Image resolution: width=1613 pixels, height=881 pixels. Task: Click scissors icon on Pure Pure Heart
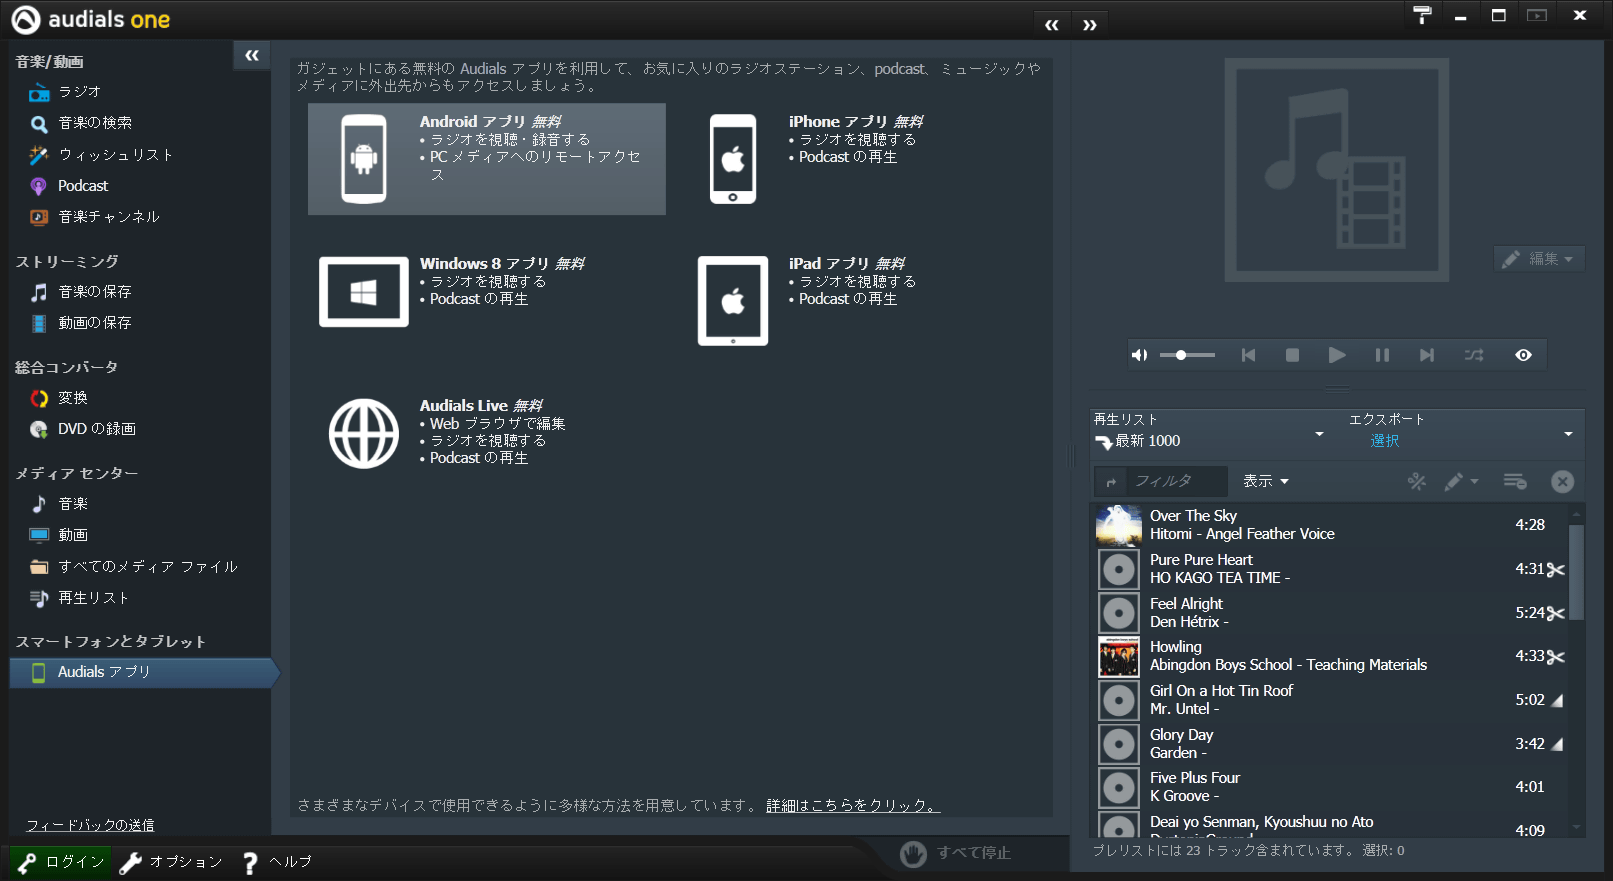pos(1556,570)
